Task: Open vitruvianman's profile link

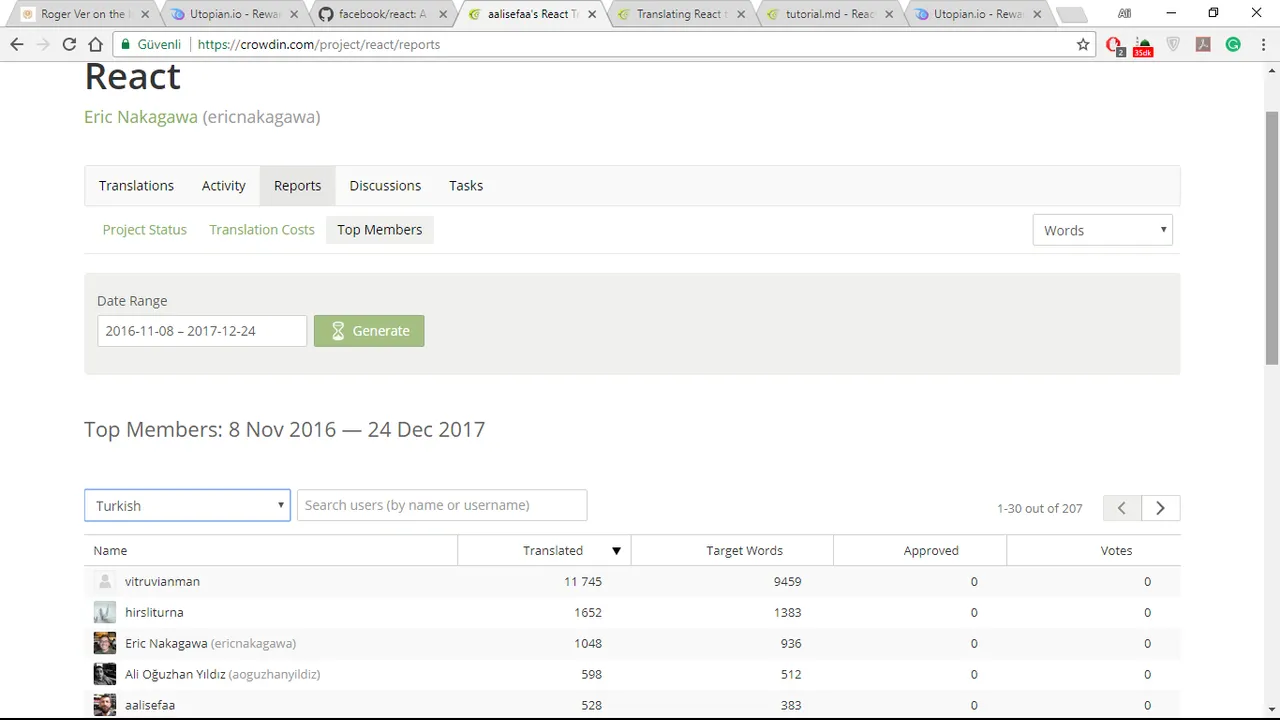Action: point(162,581)
